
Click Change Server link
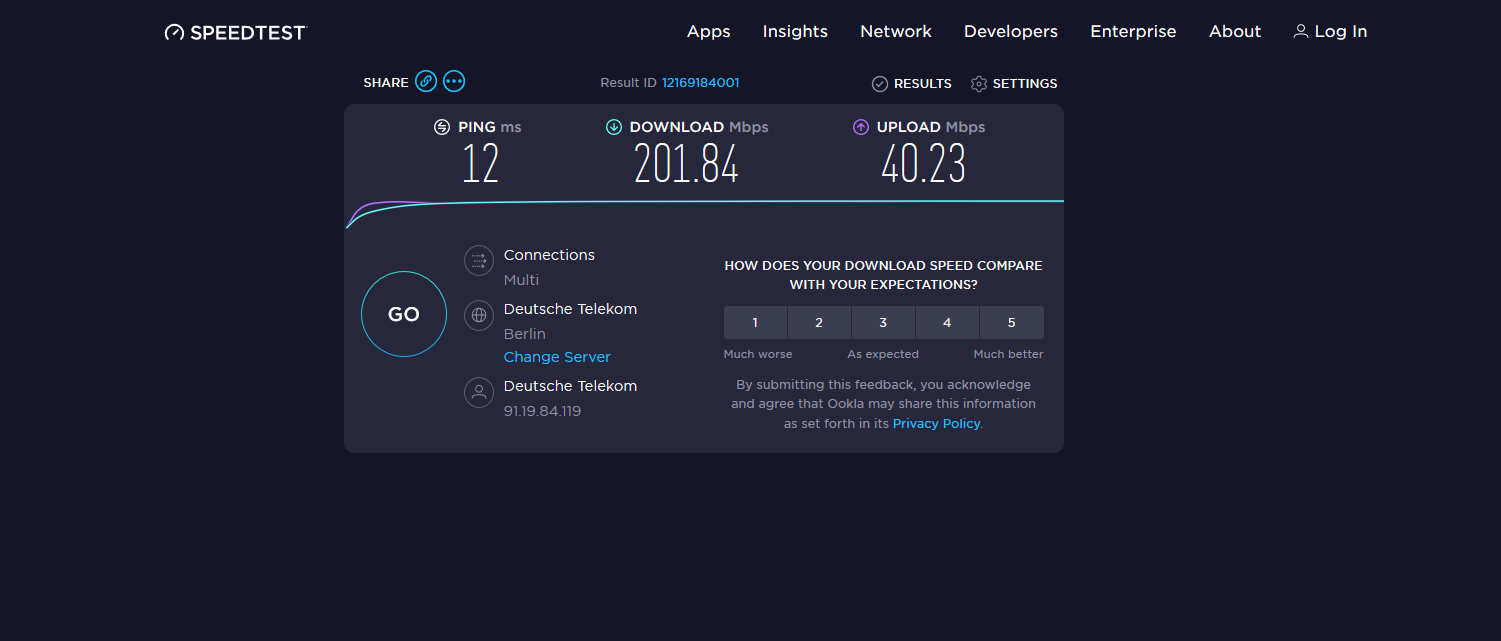[x=557, y=357]
